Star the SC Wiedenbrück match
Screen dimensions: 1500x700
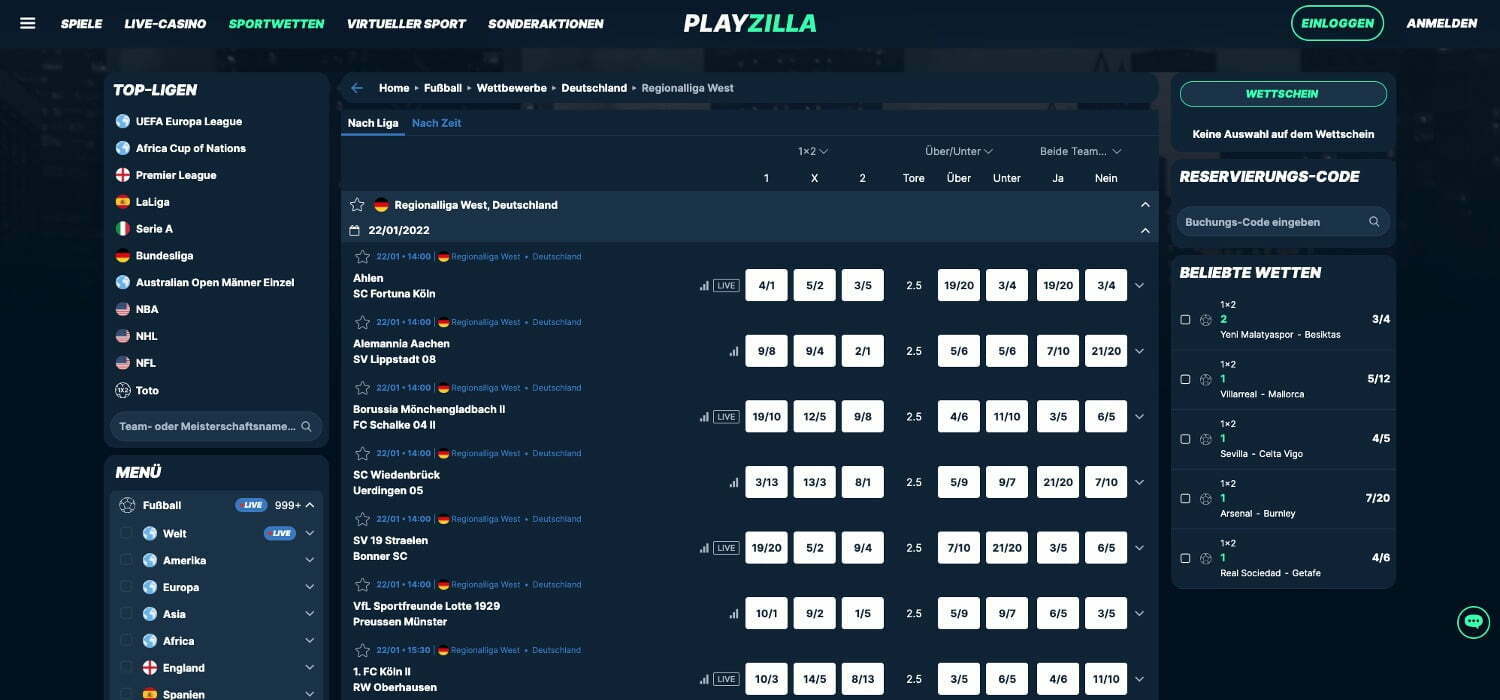[x=363, y=453]
